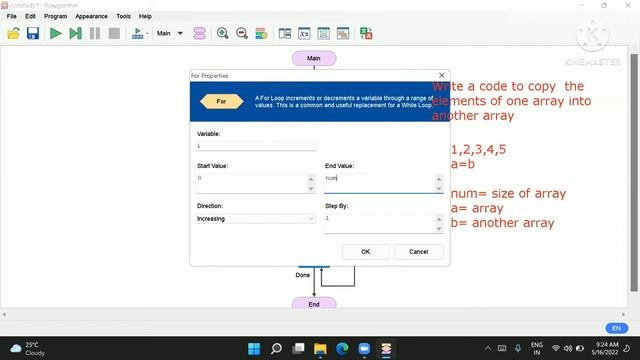Open the Tools menu
Viewport: 640px width, 360px height.
point(123,16)
